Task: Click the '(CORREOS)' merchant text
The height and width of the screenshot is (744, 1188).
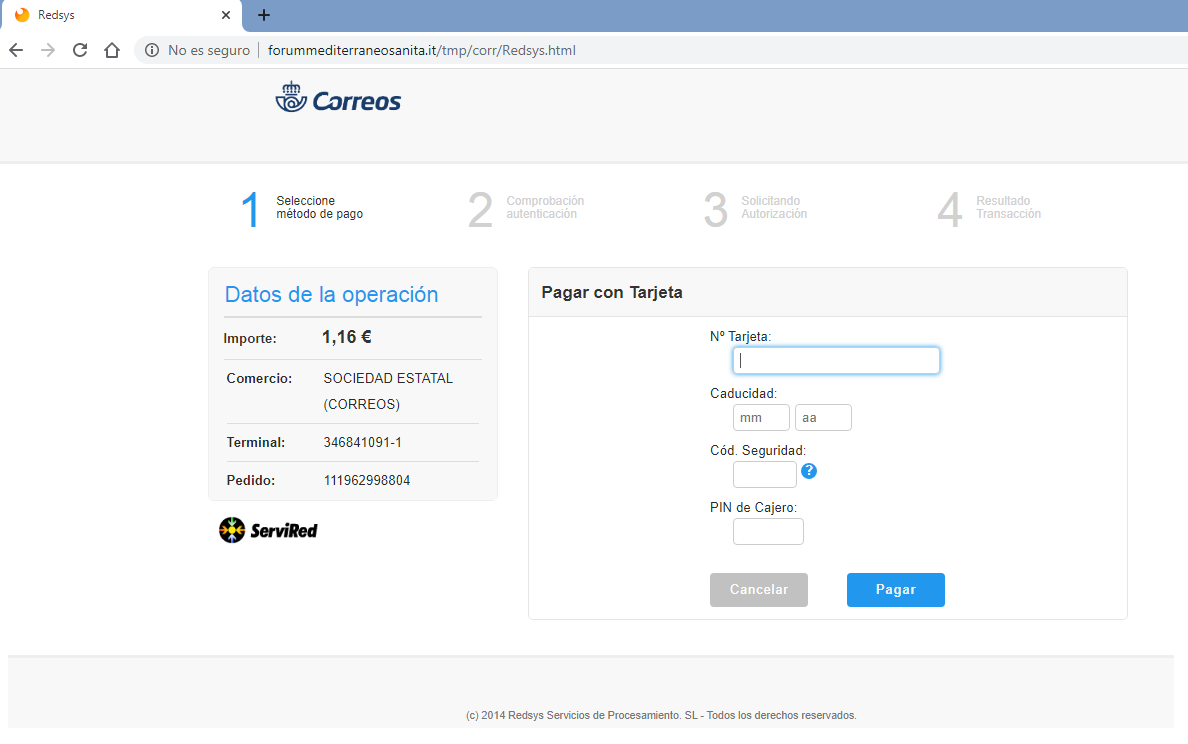Action: tap(361, 405)
